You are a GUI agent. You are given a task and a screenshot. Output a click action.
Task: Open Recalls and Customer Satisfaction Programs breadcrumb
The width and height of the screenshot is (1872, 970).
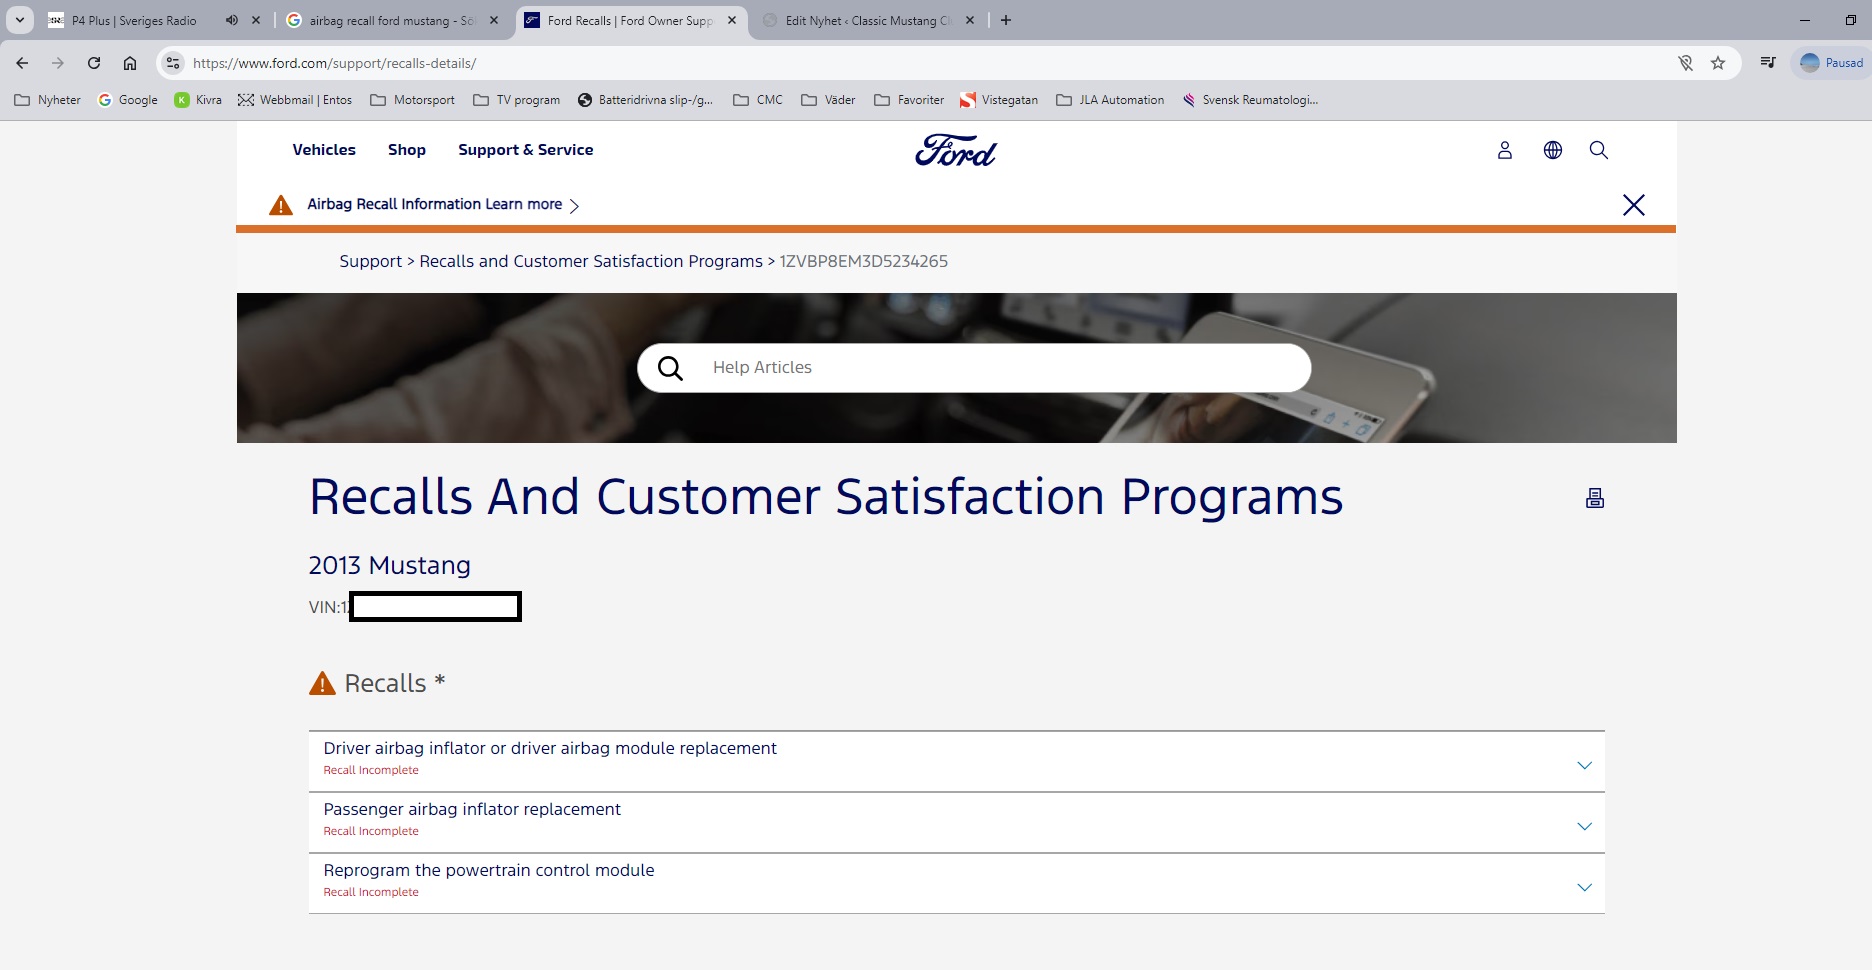coord(591,261)
